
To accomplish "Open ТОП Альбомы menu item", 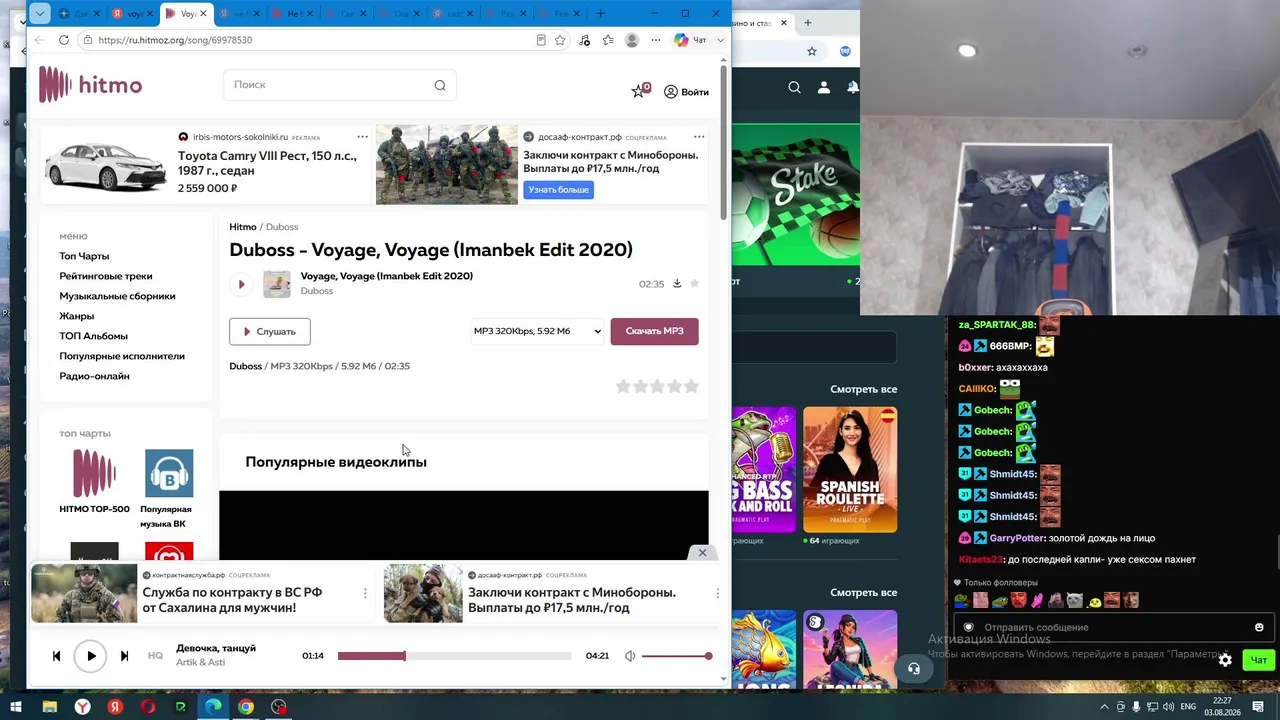I will [93, 336].
